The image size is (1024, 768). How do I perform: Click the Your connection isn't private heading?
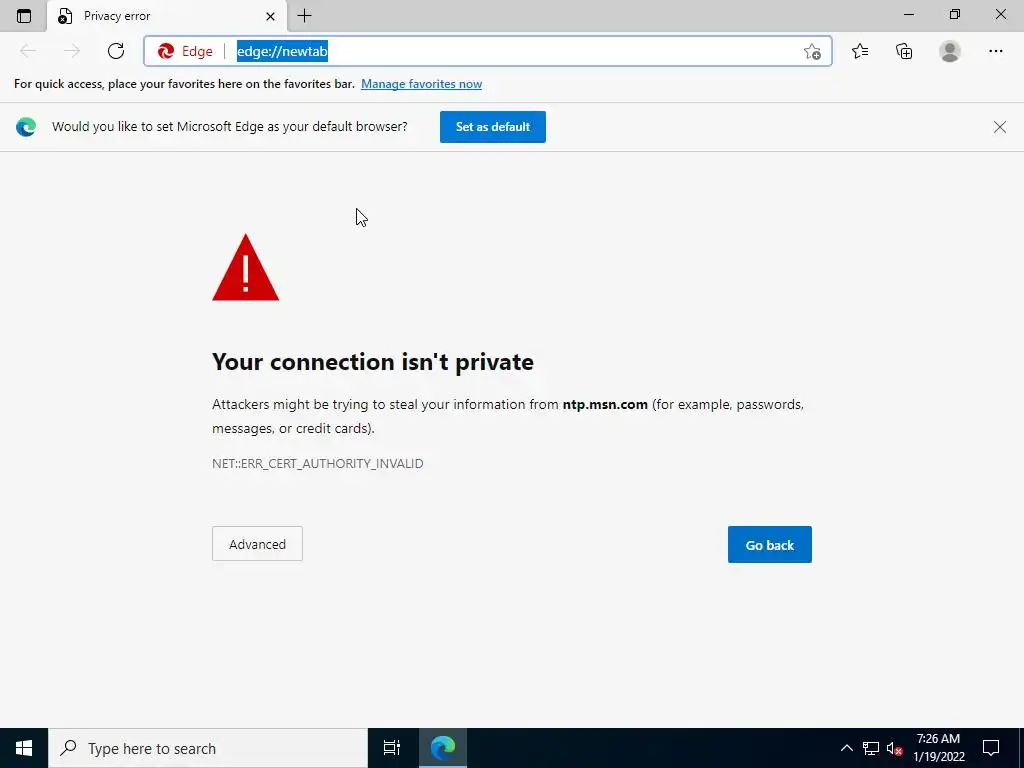point(373,362)
